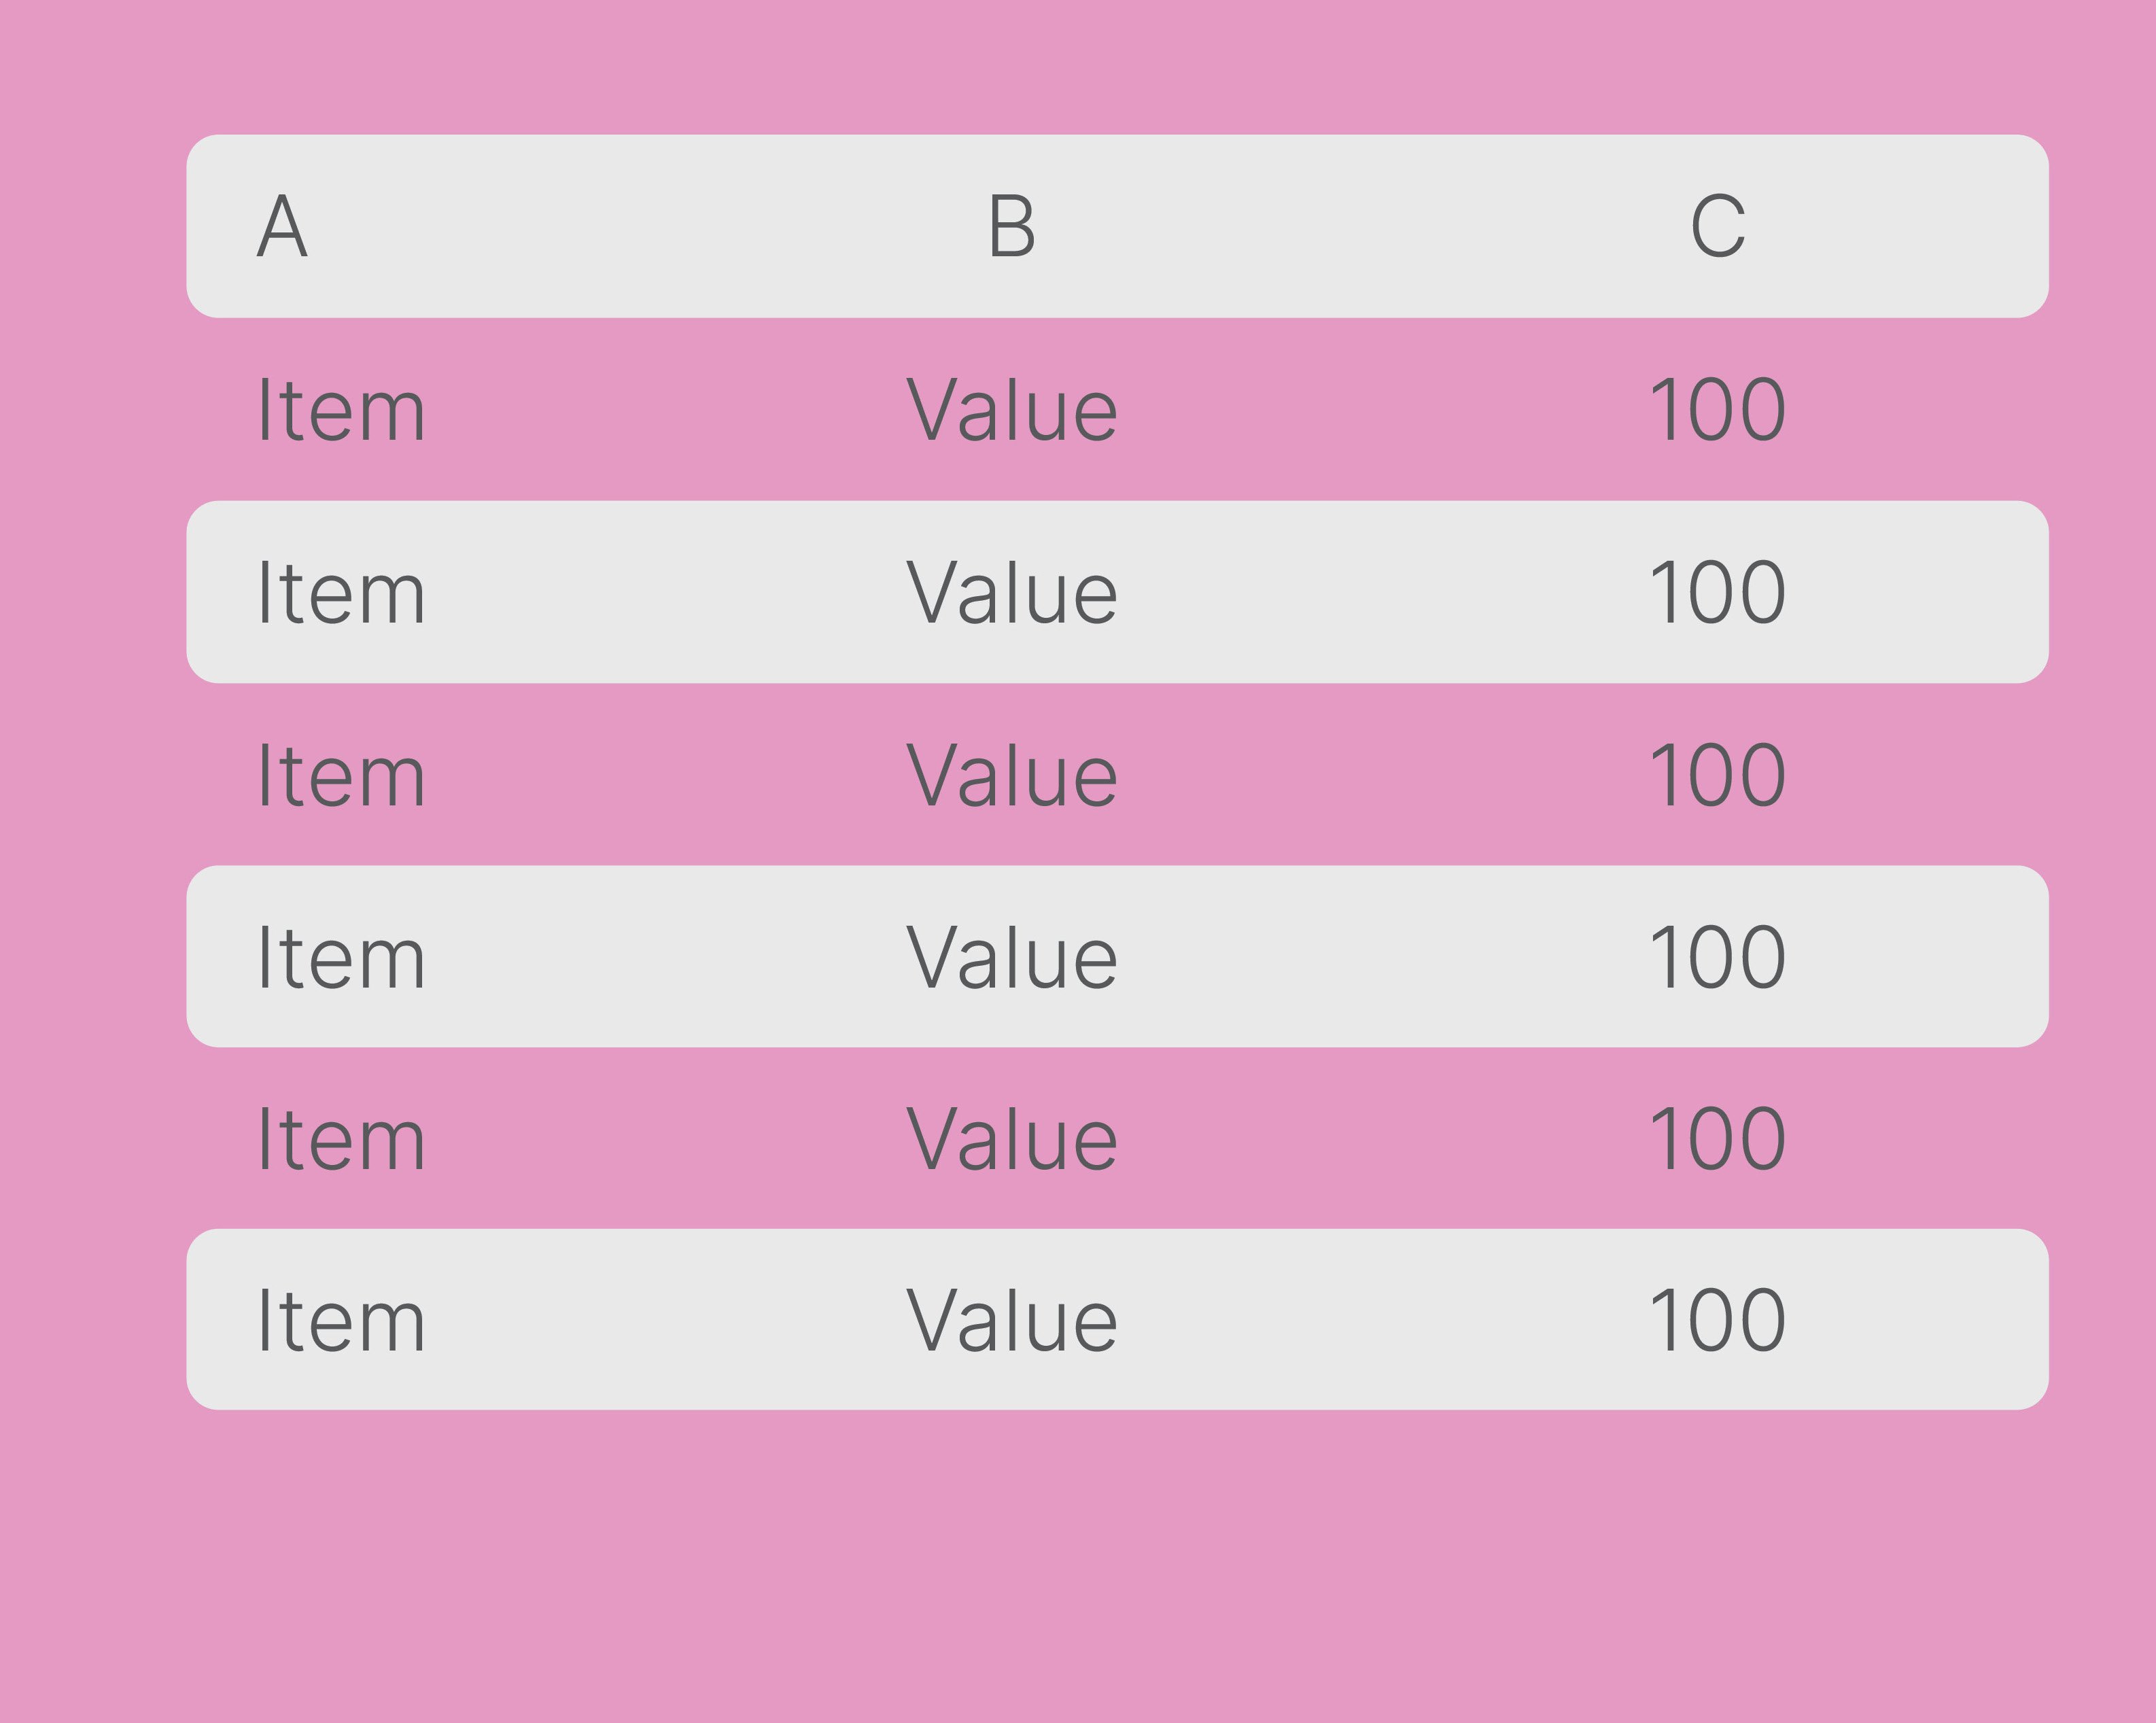Select Item in the fifth data row

pyautogui.click(x=342, y=1139)
